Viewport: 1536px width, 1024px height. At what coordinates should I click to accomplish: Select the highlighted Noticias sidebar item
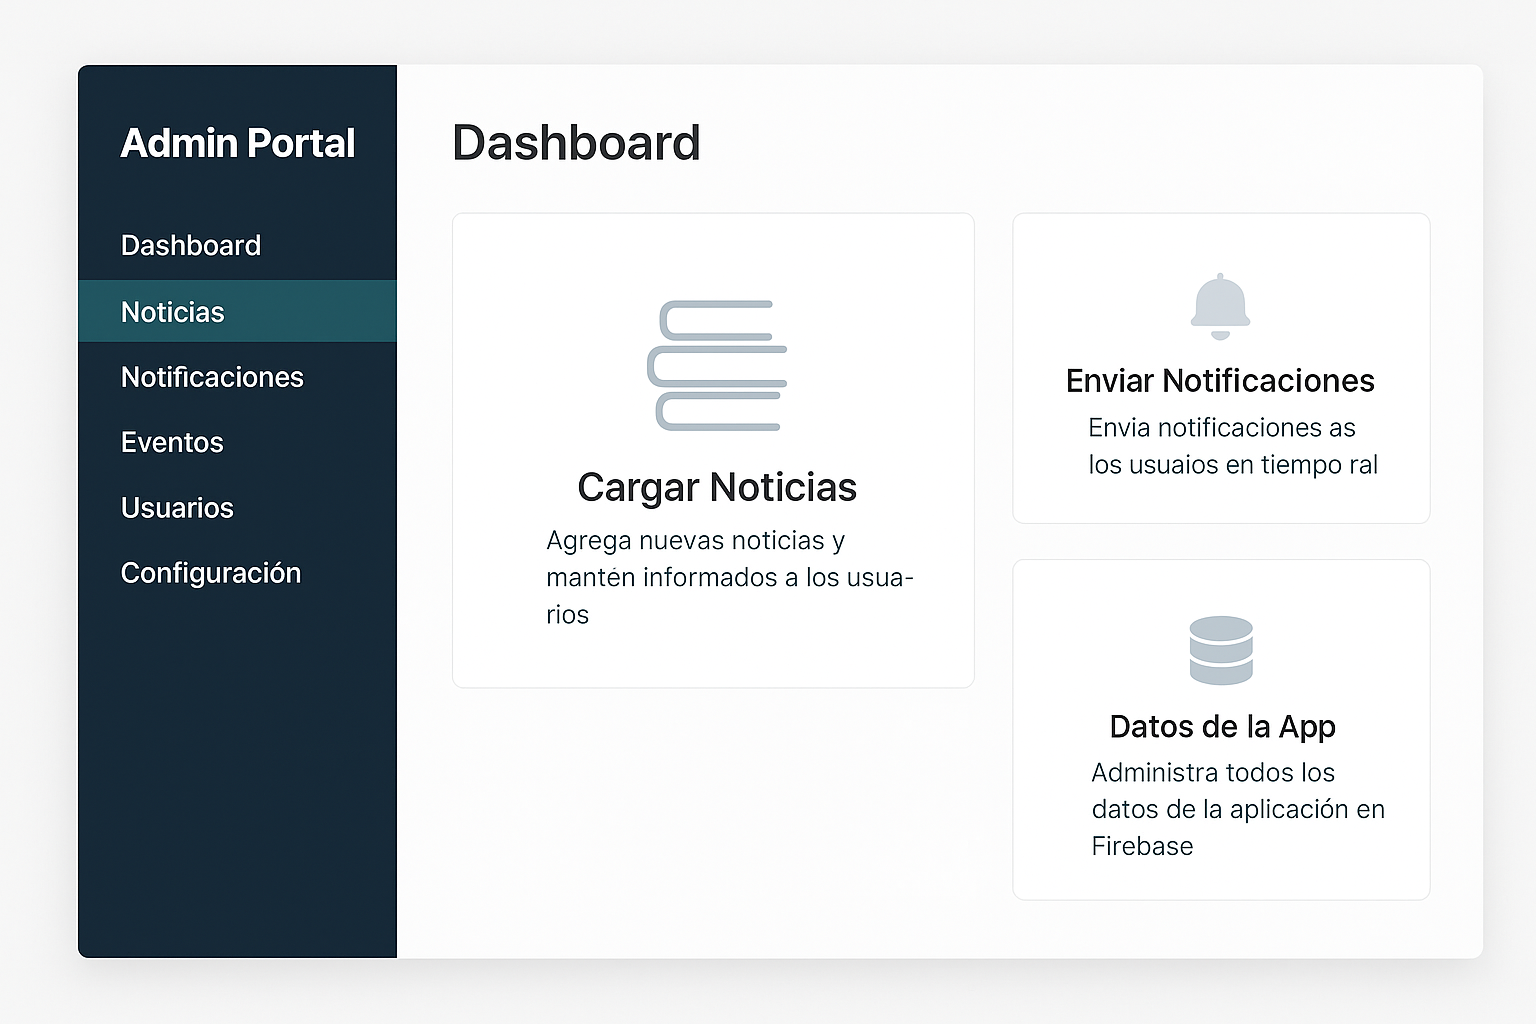(x=173, y=312)
